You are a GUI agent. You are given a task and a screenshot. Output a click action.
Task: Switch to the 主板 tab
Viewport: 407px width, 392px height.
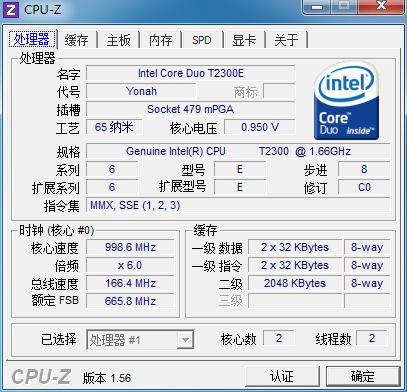pos(119,40)
